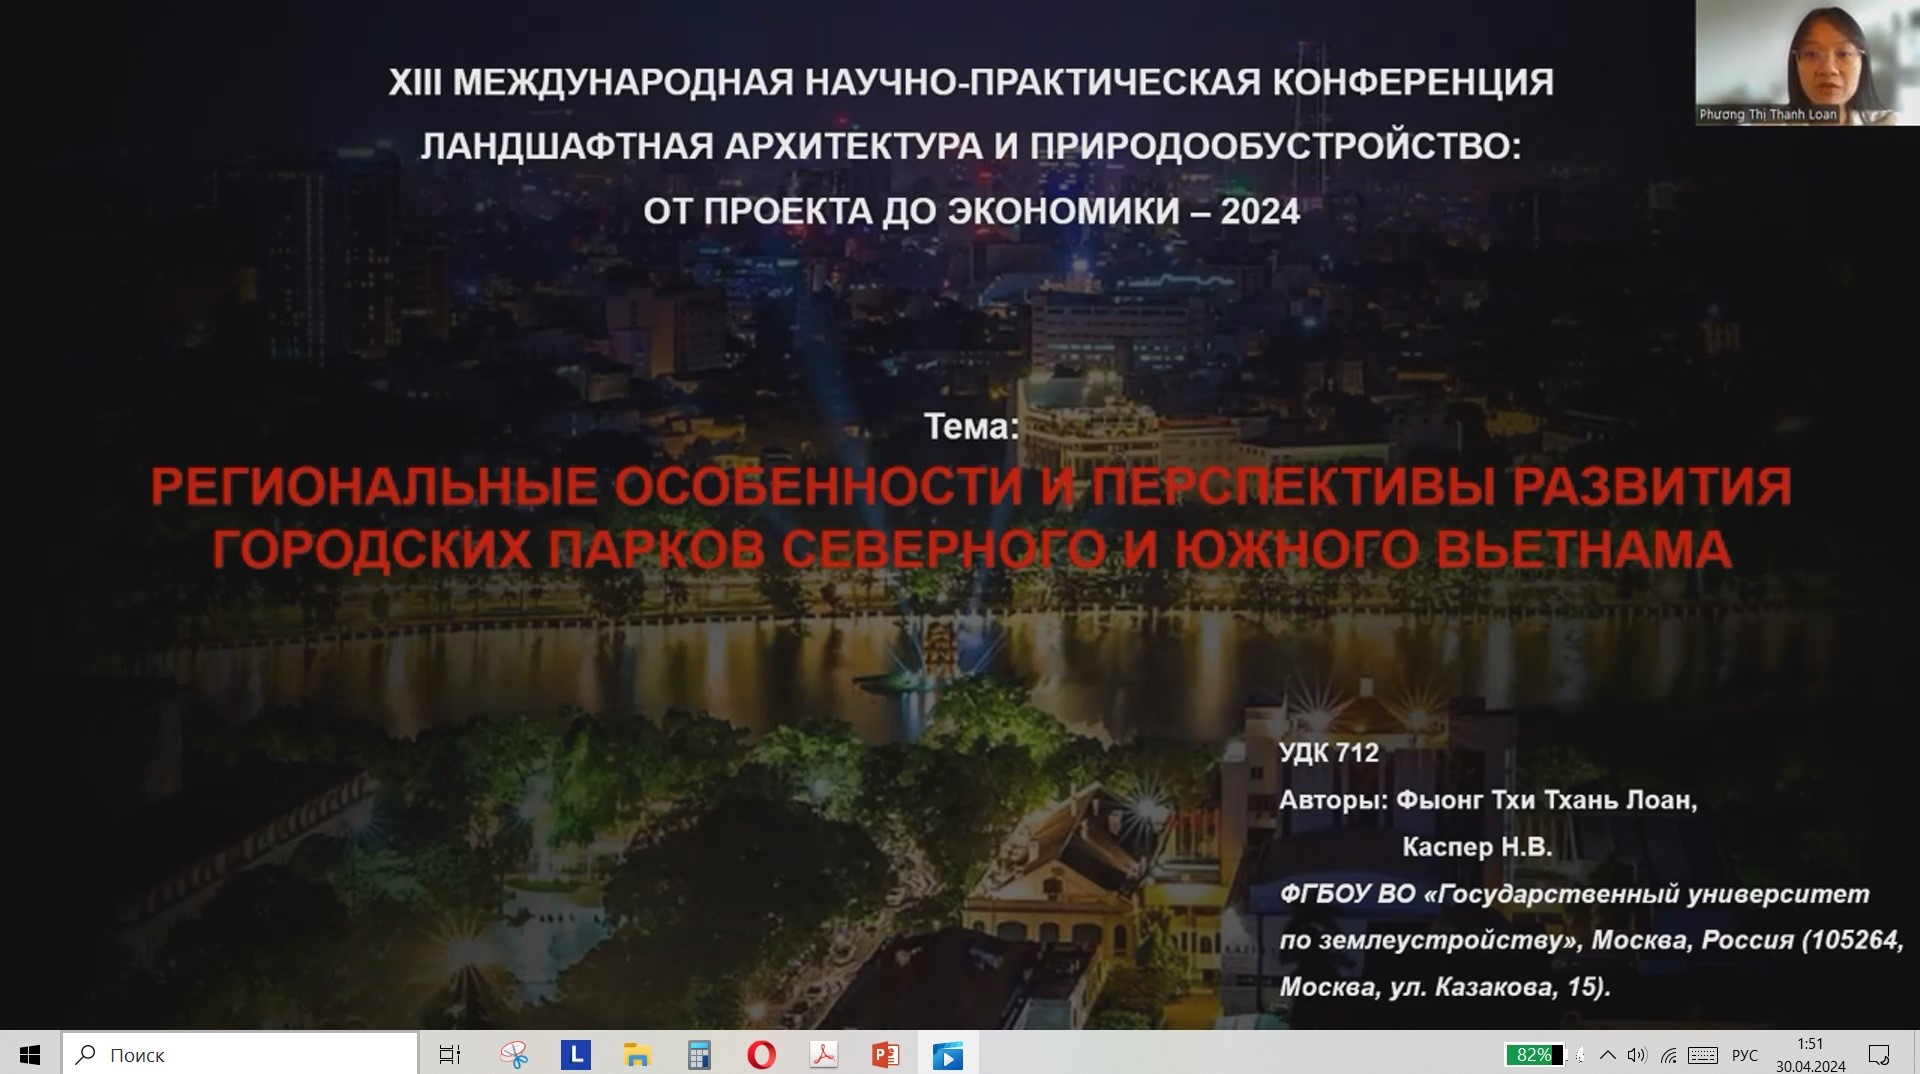Switch the РУС input language
The height and width of the screenshot is (1074, 1920).
(x=1744, y=1054)
